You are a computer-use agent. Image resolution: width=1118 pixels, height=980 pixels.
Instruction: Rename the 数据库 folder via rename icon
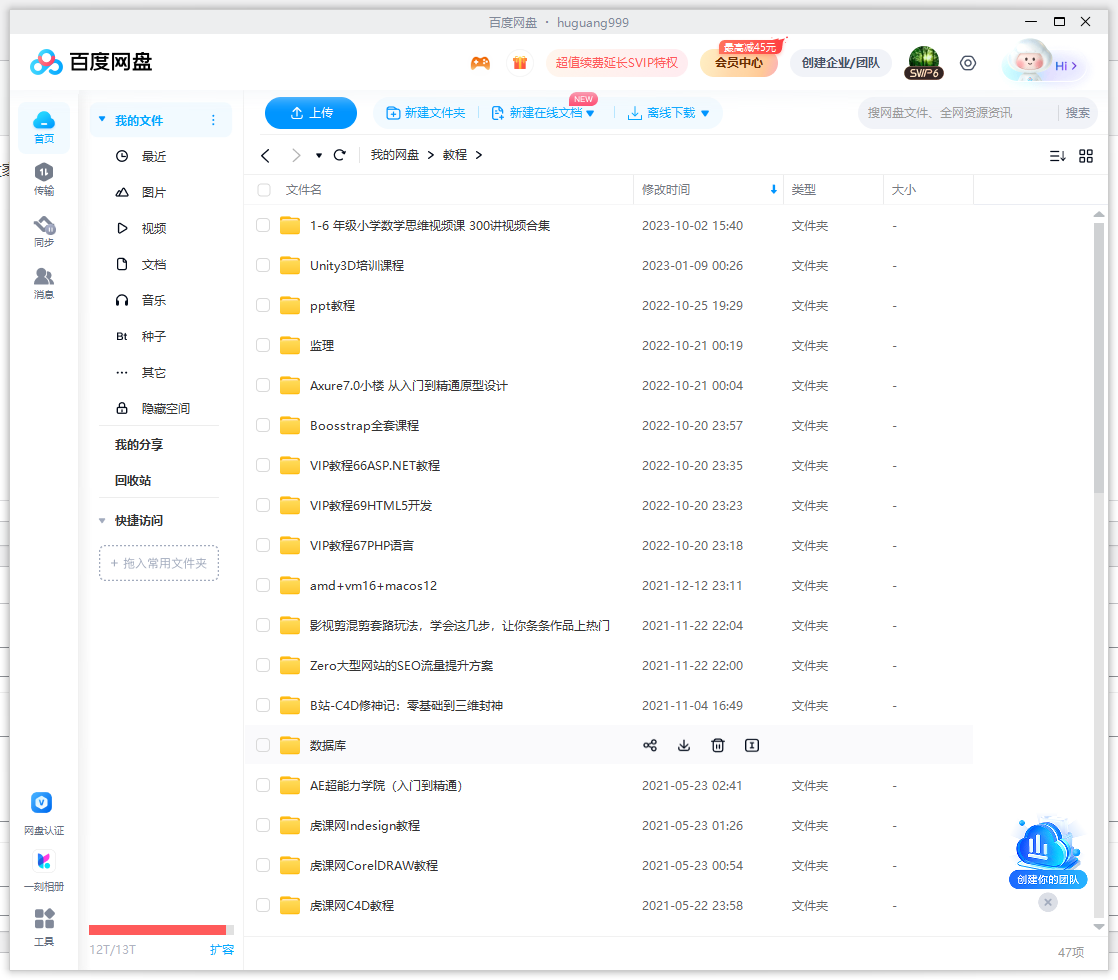tap(752, 745)
